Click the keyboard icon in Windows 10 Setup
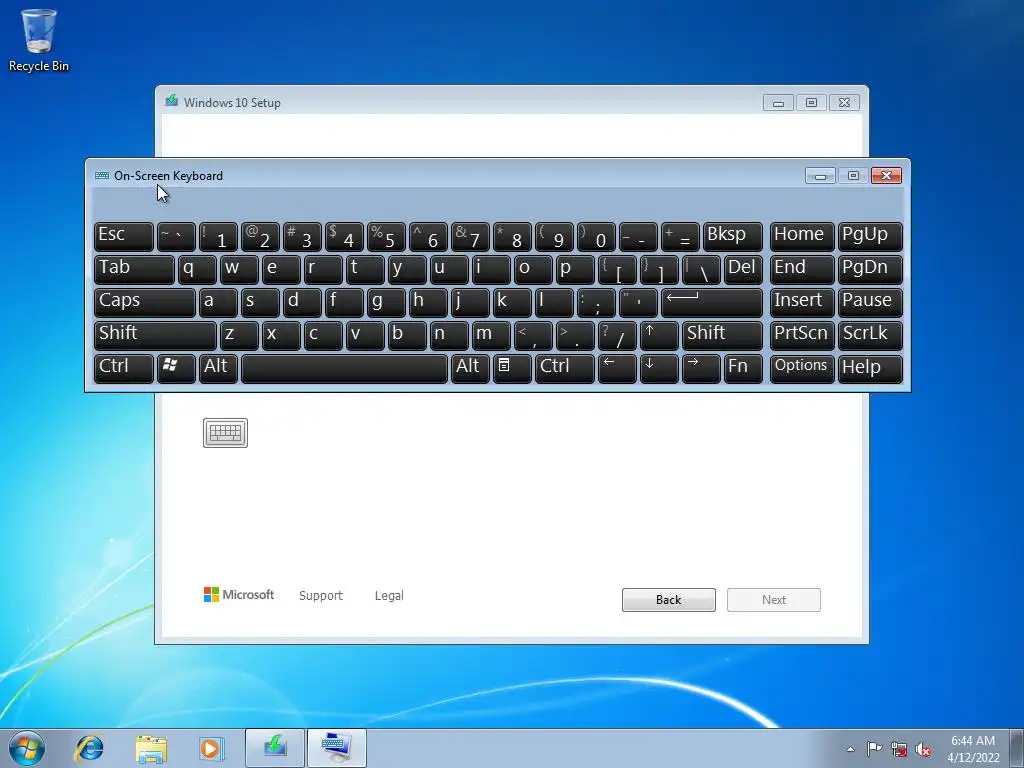The image size is (1024, 768). tap(225, 433)
